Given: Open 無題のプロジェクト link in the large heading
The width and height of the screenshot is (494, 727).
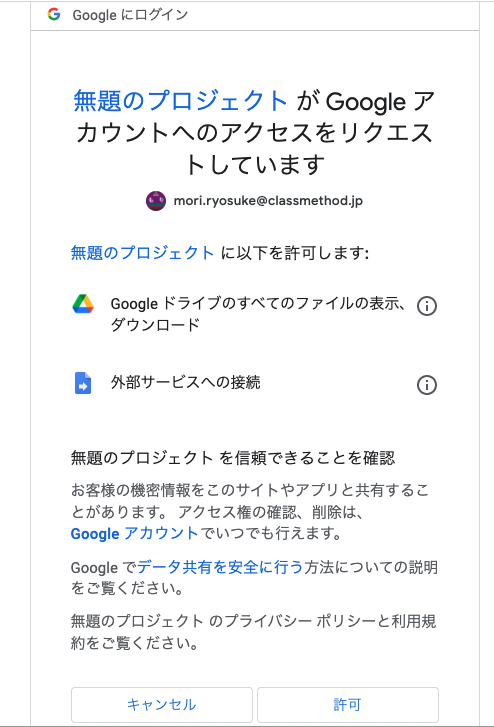Looking at the screenshot, I should click(181, 101).
